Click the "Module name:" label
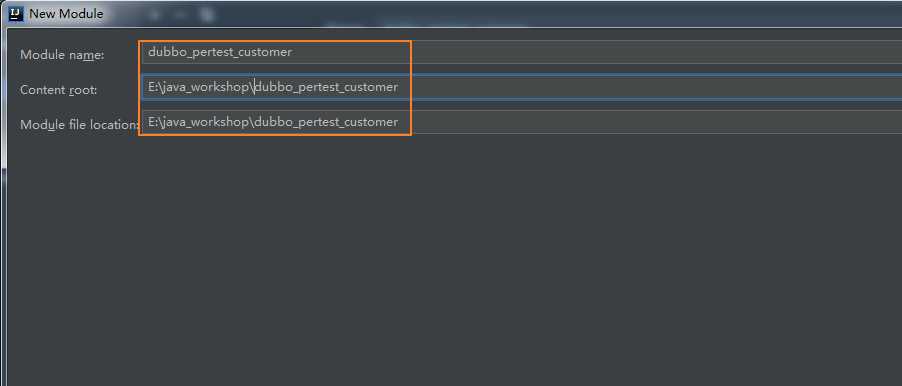This screenshot has height=386, width=902. pyautogui.click(x=62, y=55)
